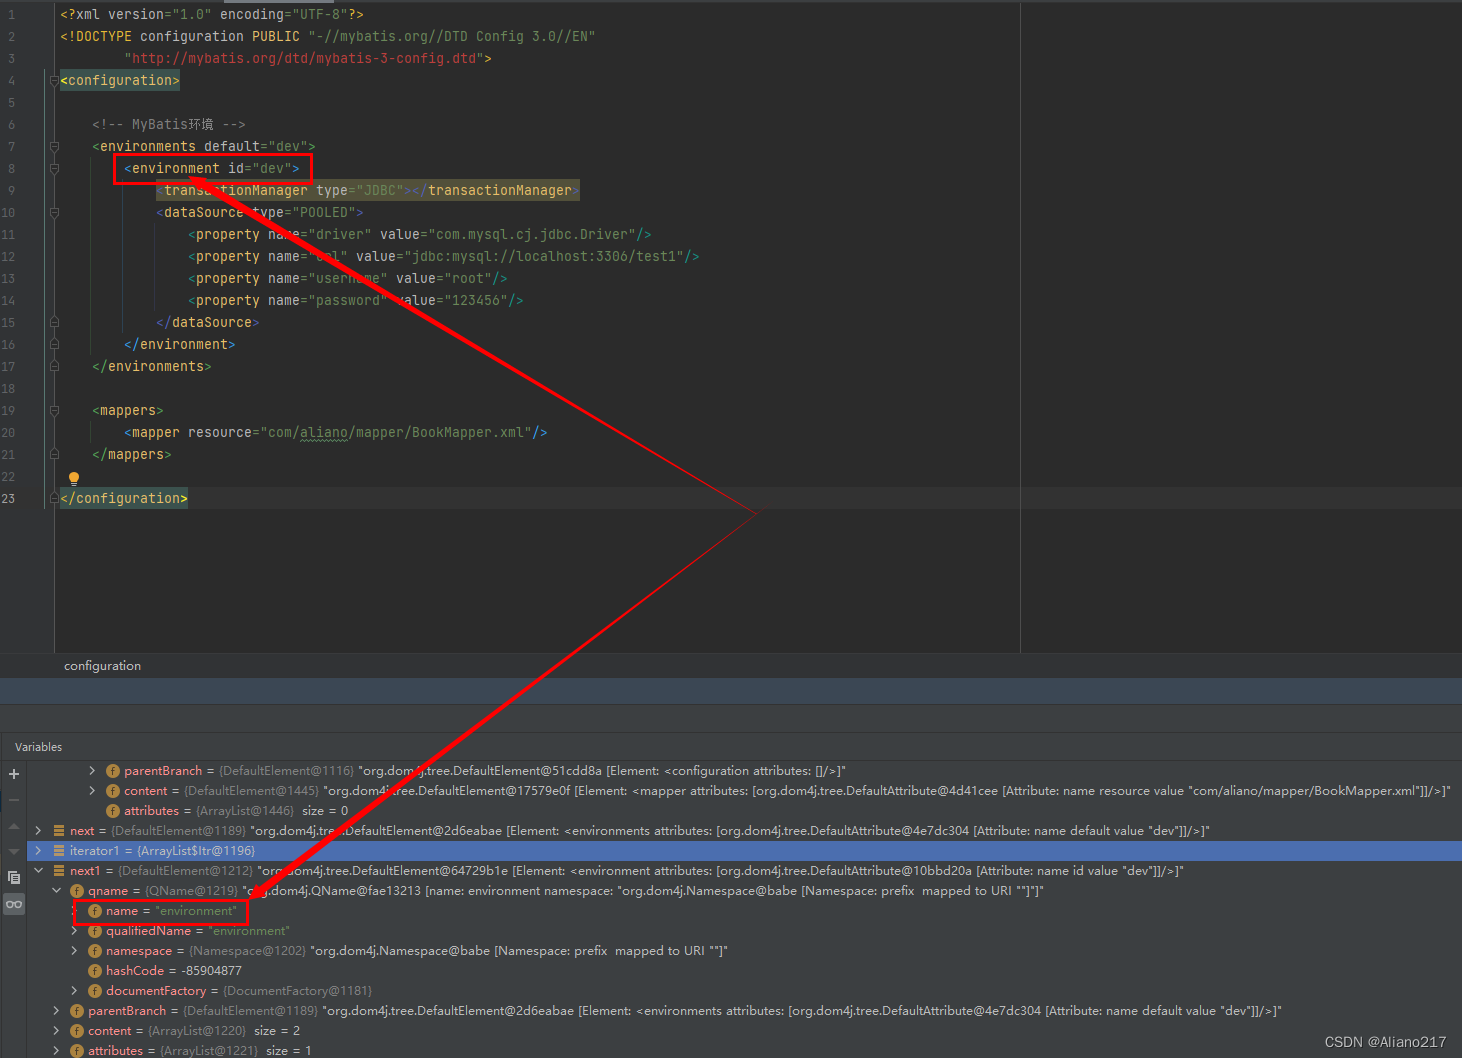The height and width of the screenshot is (1058, 1462).
Task: Click the variable icon beside iterator1
Action: [x=59, y=851]
